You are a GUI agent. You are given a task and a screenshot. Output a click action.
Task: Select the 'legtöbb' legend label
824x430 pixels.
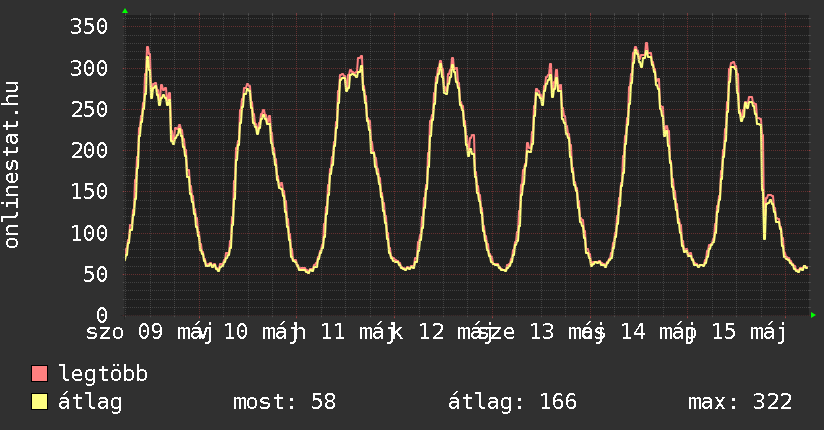tap(103, 373)
